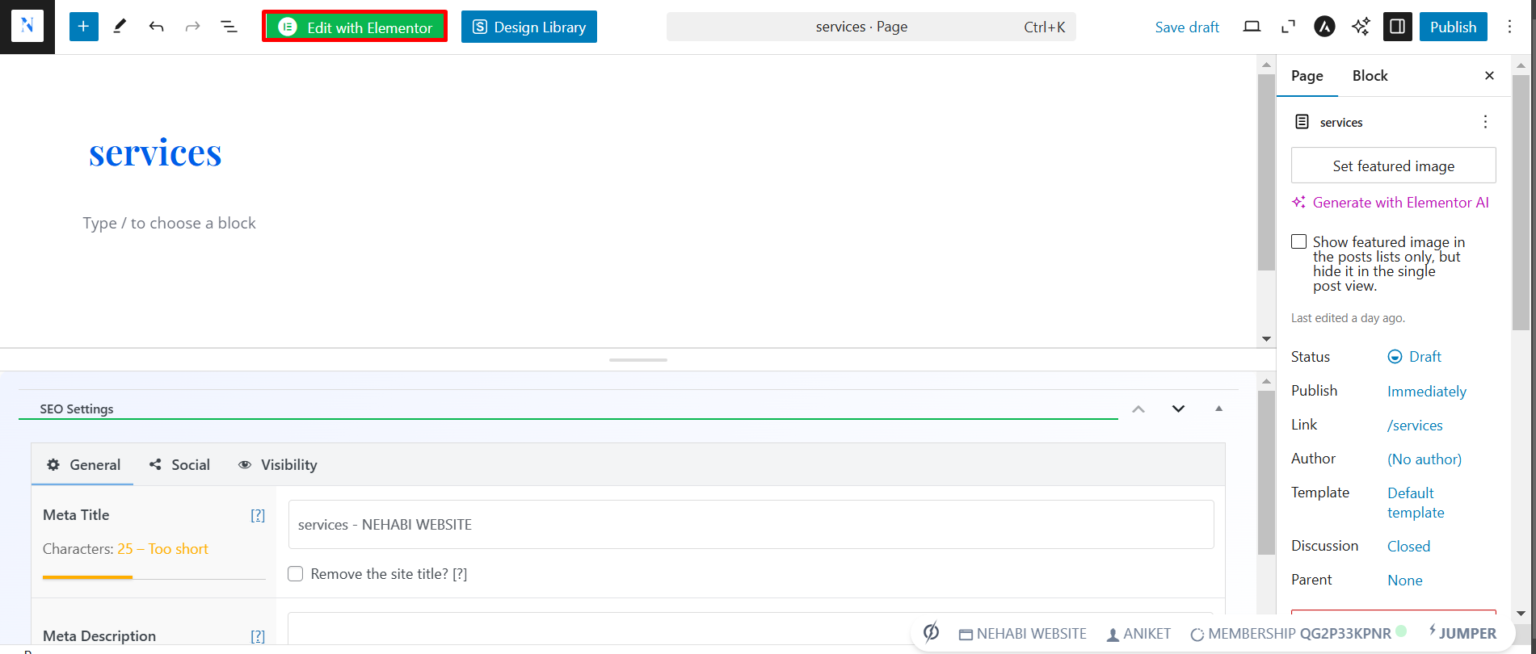Toggle the Settings sidebar panel icon
The height and width of the screenshot is (654, 1536).
(1397, 27)
